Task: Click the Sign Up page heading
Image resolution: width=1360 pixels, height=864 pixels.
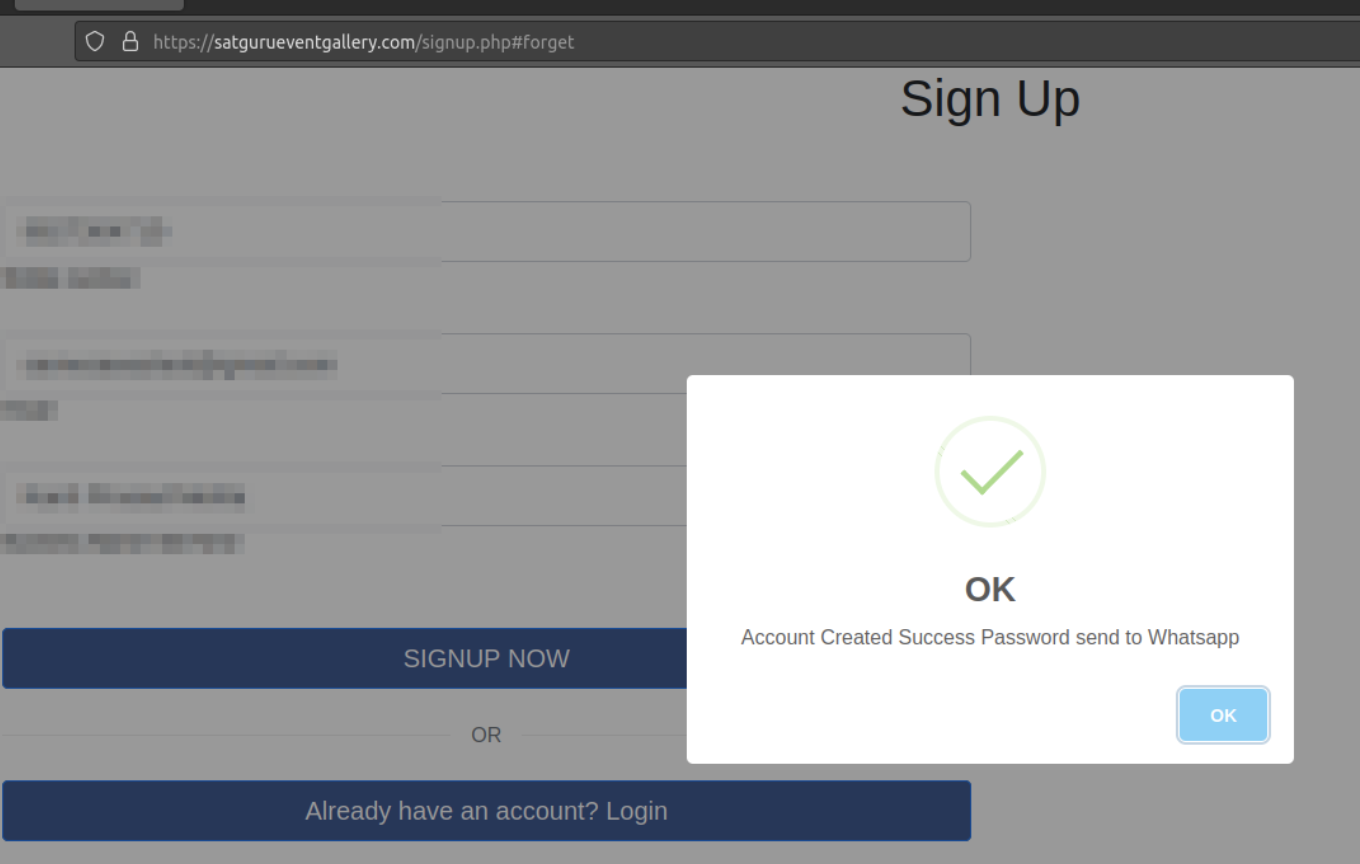Action: pos(990,98)
